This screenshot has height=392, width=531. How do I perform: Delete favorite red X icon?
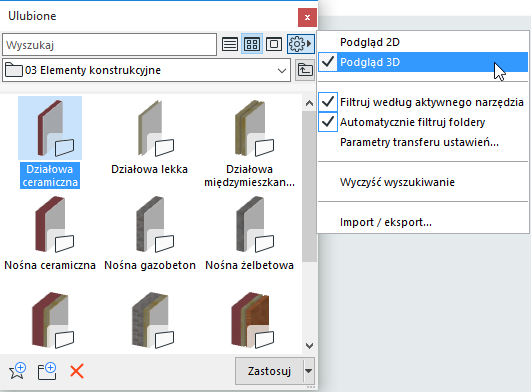pos(77,371)
